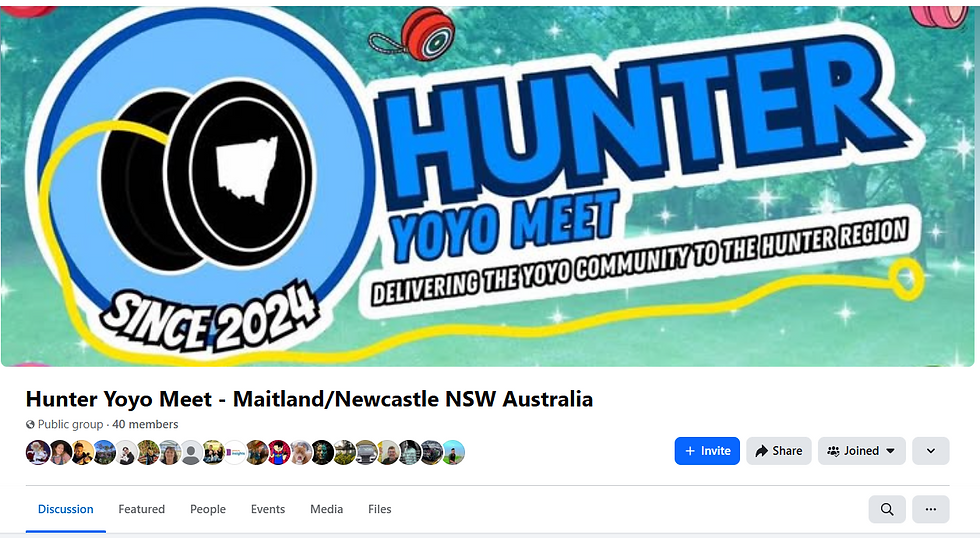Click the Invite button with plus icon
Image resolution: width=980 pixels, height=538 pixels.
(707, 451)
